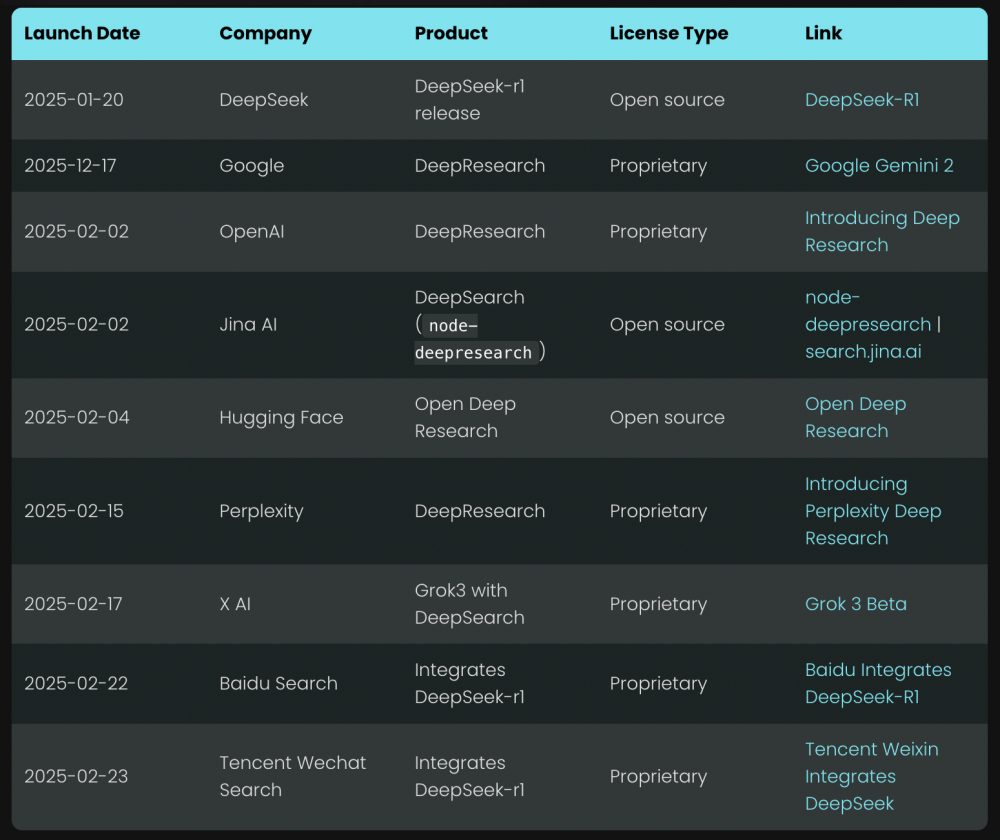
Task: Click Proprietary in the Perplexity row
Action: point(658,510)
